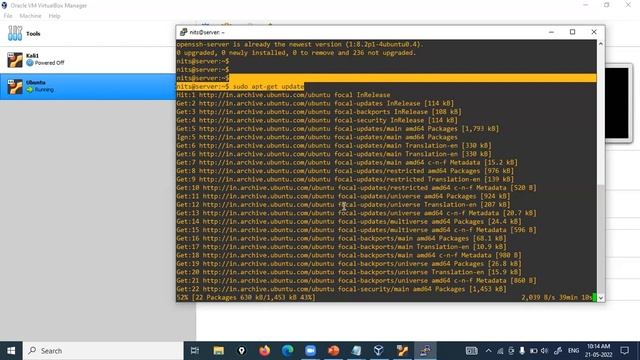This screenshot has width=640, height=360.
Task: Click the 'Get:22' focal-security line
Action: [342, 289]
